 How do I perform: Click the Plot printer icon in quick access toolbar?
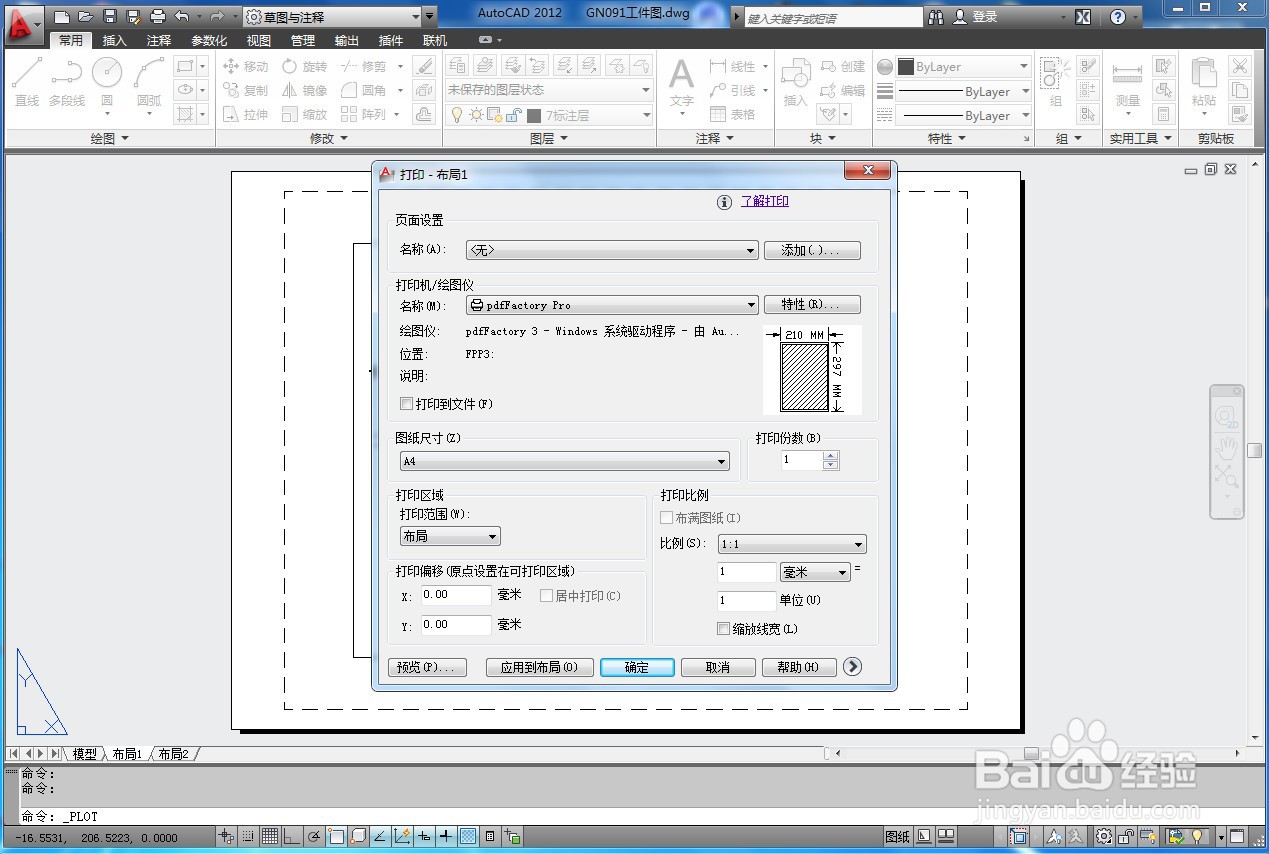click(158, 17)
